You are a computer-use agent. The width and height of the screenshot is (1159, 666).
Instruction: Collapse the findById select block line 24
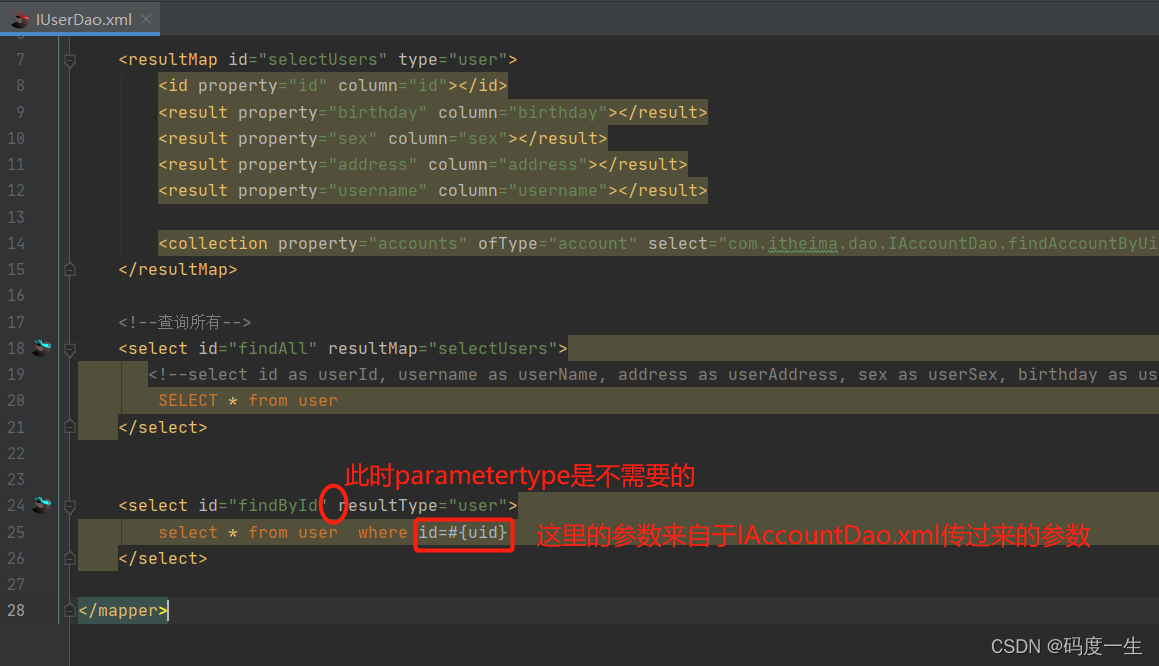pyautogui.click(x=69, y=506)
